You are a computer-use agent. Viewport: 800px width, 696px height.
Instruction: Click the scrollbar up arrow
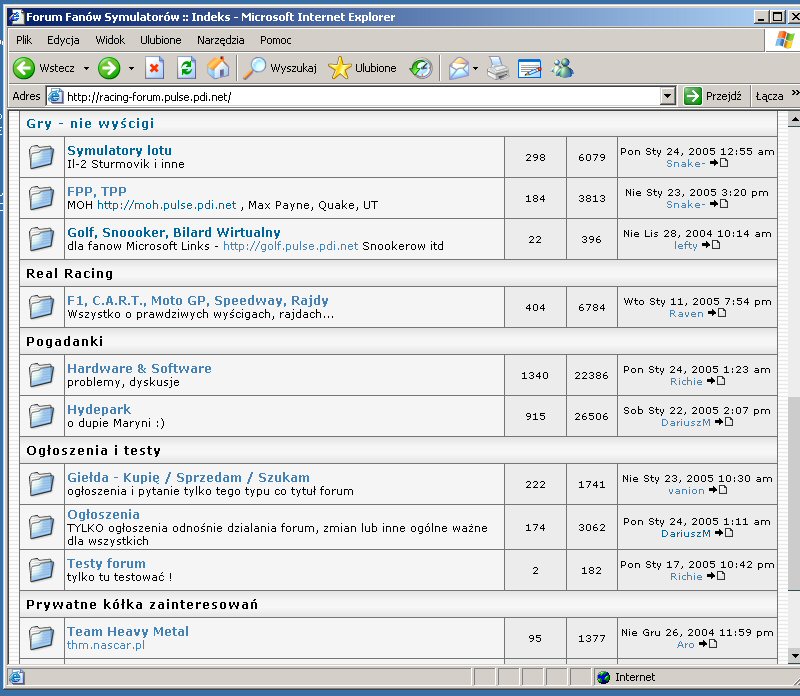(x=794, y=120)
